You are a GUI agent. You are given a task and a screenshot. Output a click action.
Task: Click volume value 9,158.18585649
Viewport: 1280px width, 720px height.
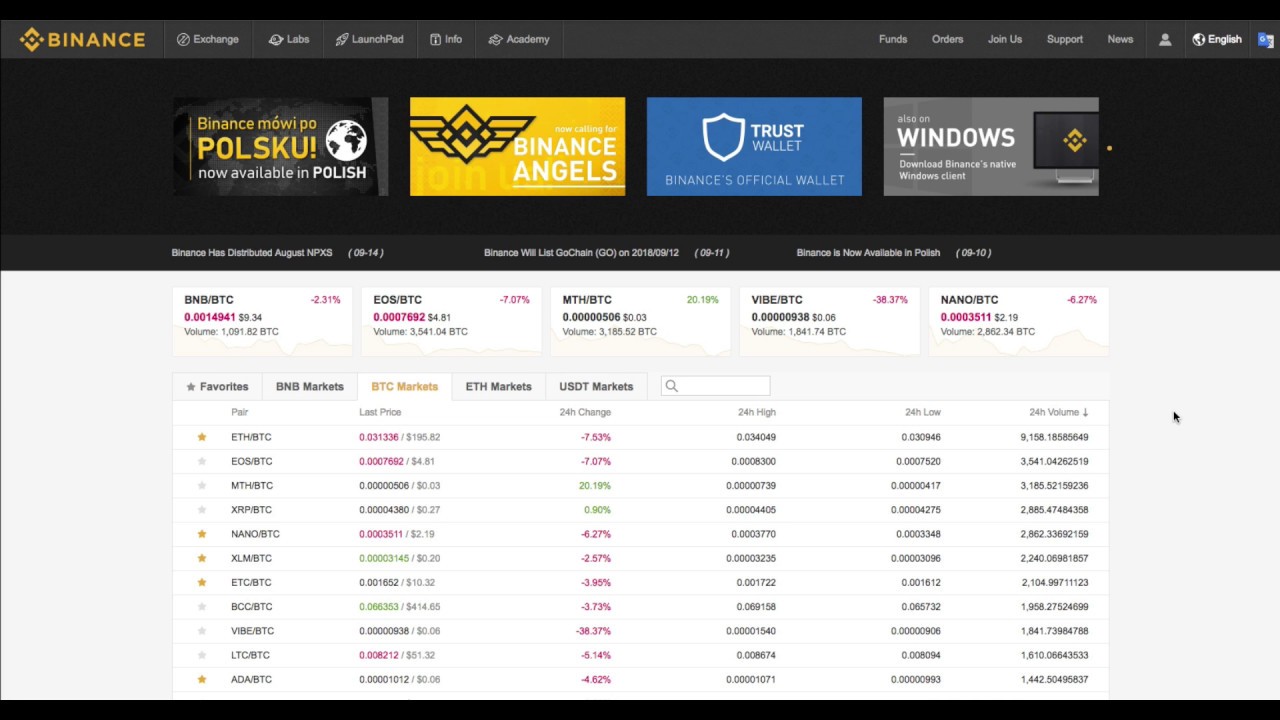pos(1054,437)
